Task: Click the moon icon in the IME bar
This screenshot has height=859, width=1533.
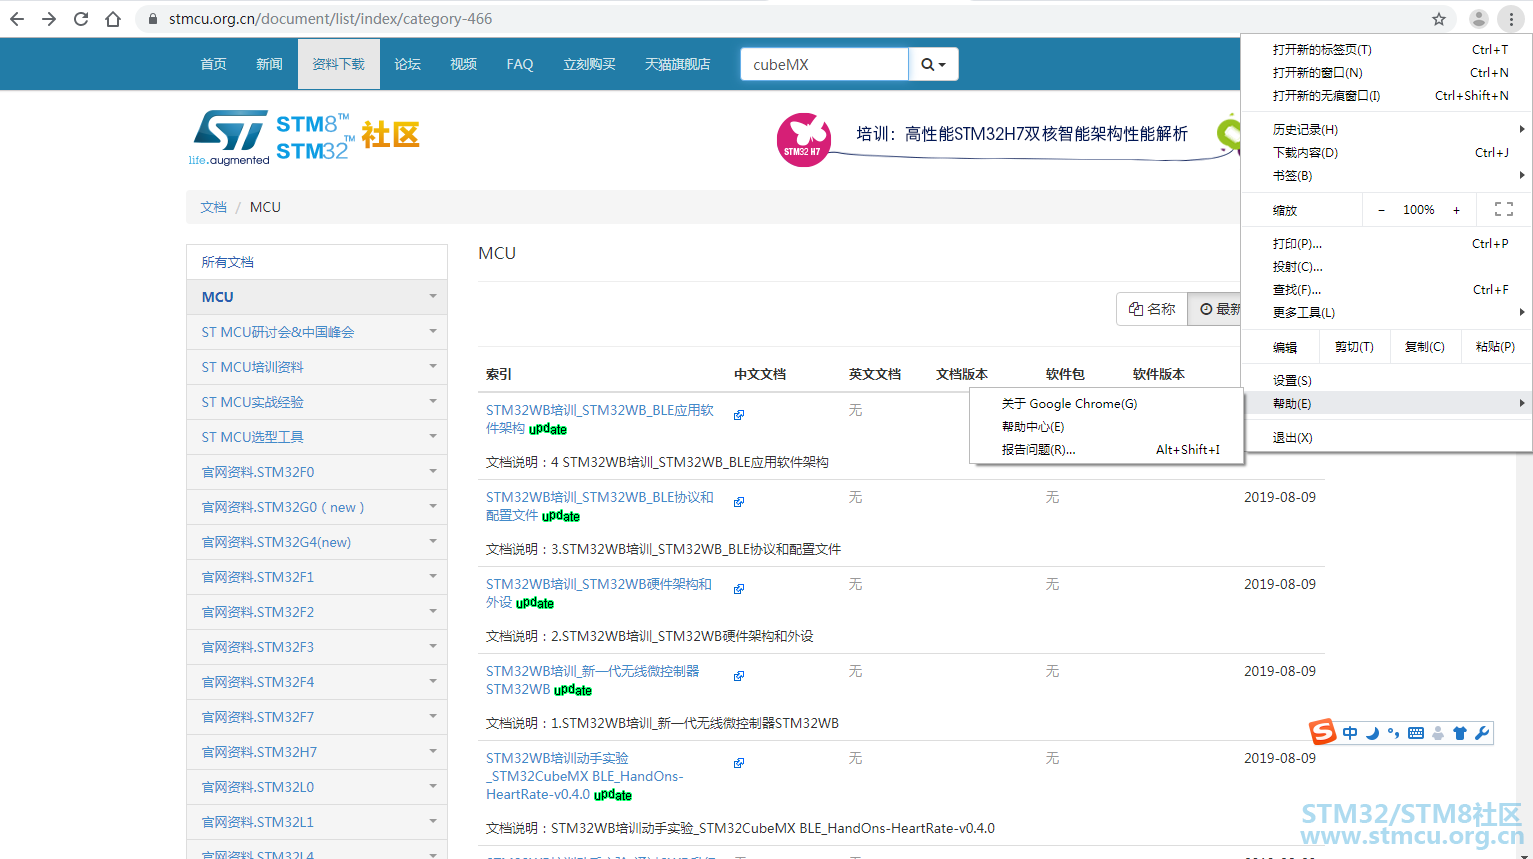Action: click(x=1372, y=733)
